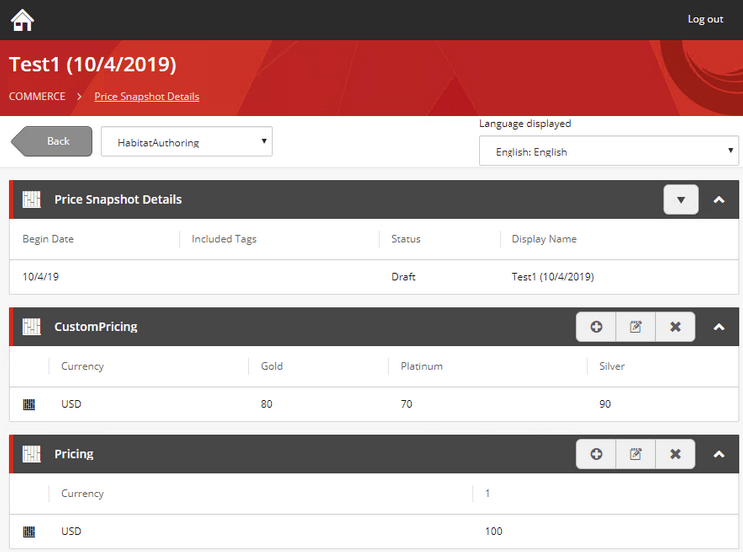Click the CustomPricing header grid icon

click(x=32, y=327)
